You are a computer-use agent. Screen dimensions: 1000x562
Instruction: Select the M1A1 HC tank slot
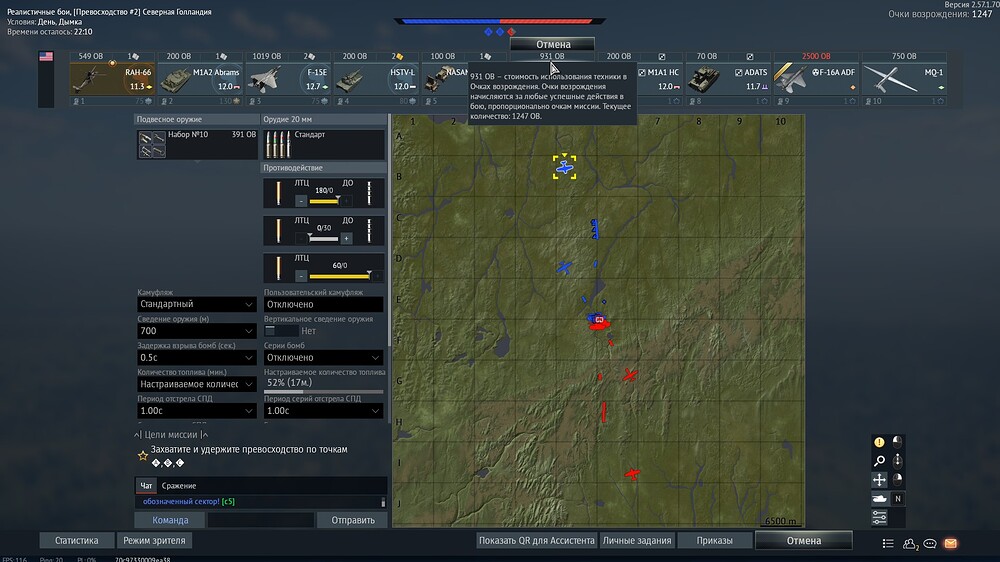tap(659, 78)
